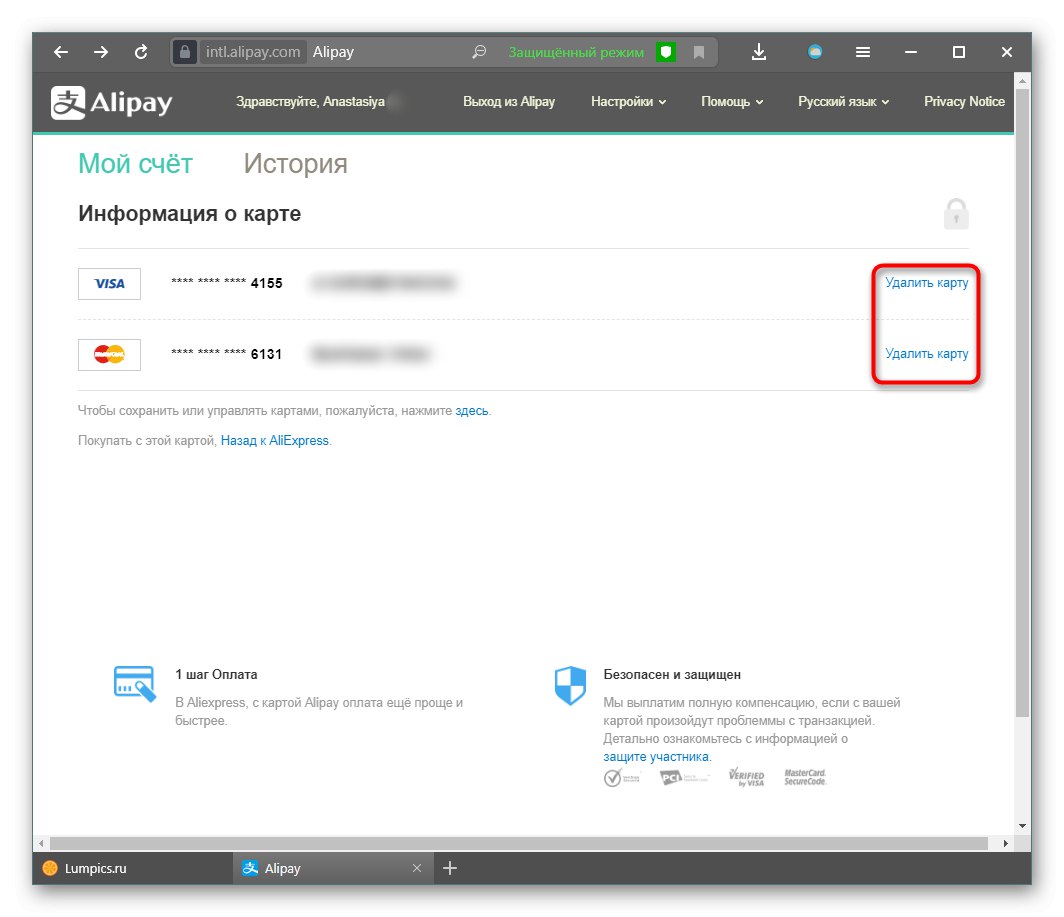1064x917 pixels.
Task: Close the Alipay browser tab
Action: click(x=417, y=868)
